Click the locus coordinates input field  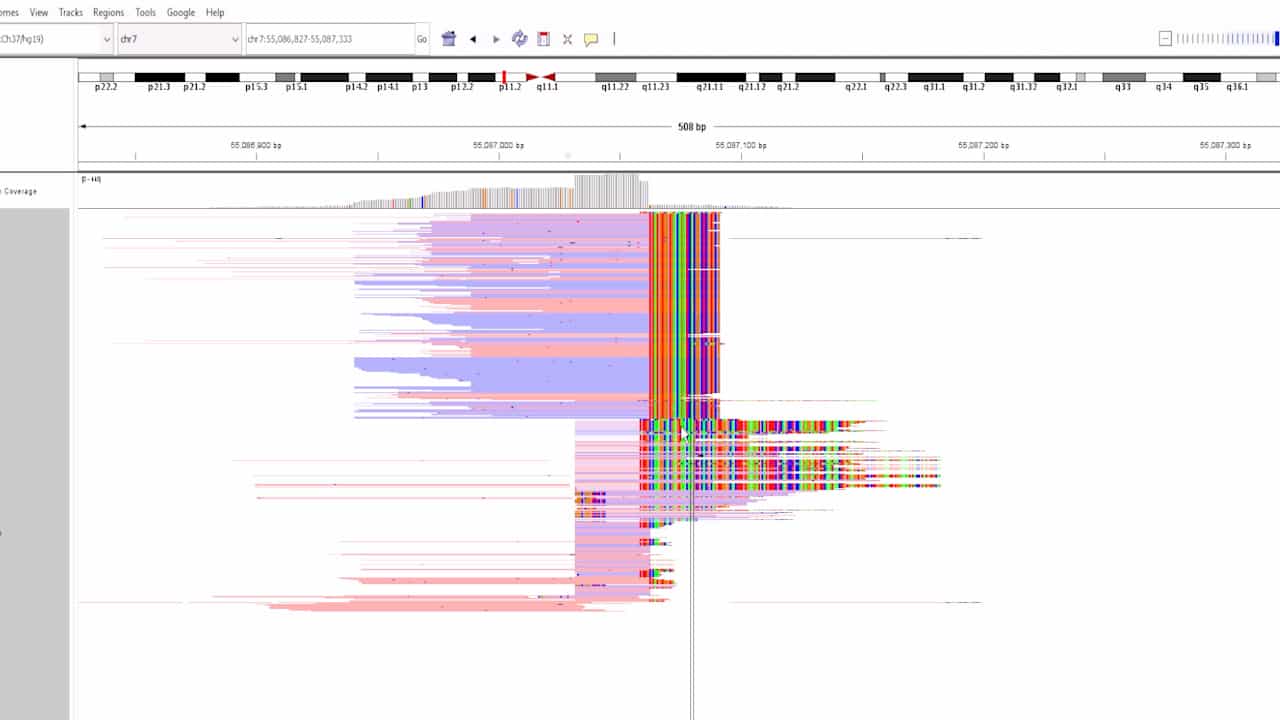[x=329, y=39]
